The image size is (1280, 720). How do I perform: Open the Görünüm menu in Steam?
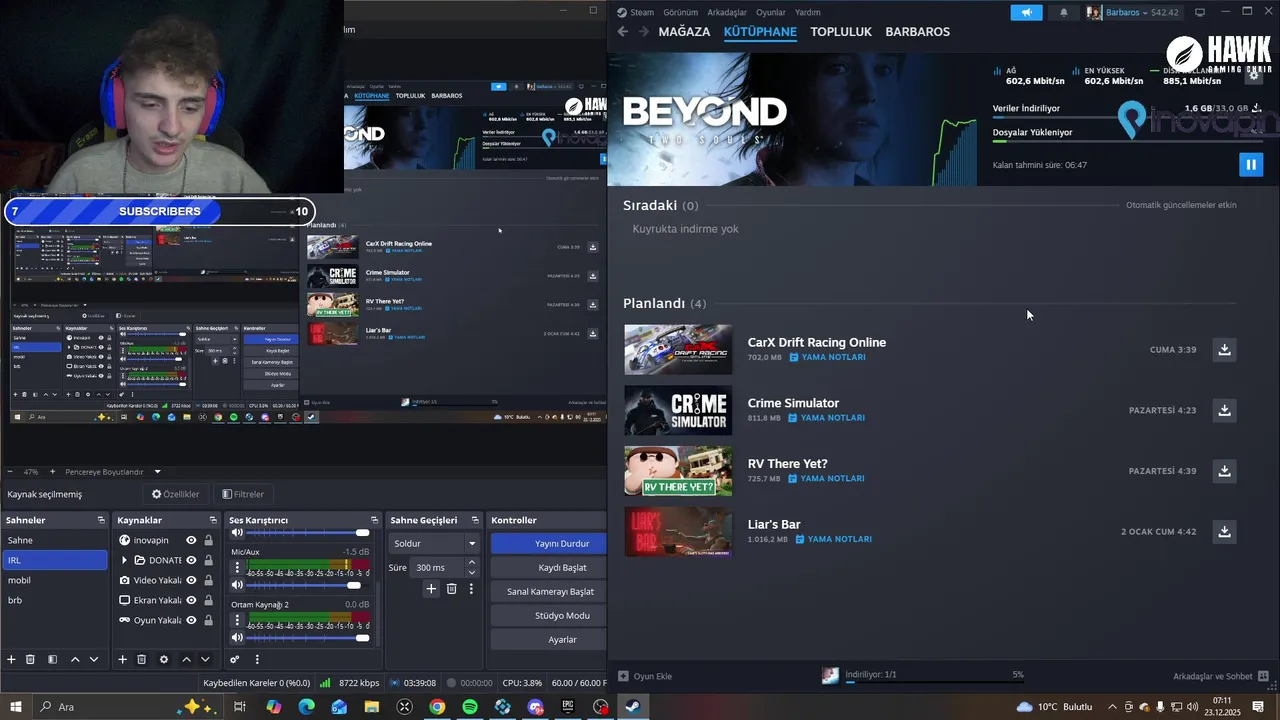click(680, 12)
